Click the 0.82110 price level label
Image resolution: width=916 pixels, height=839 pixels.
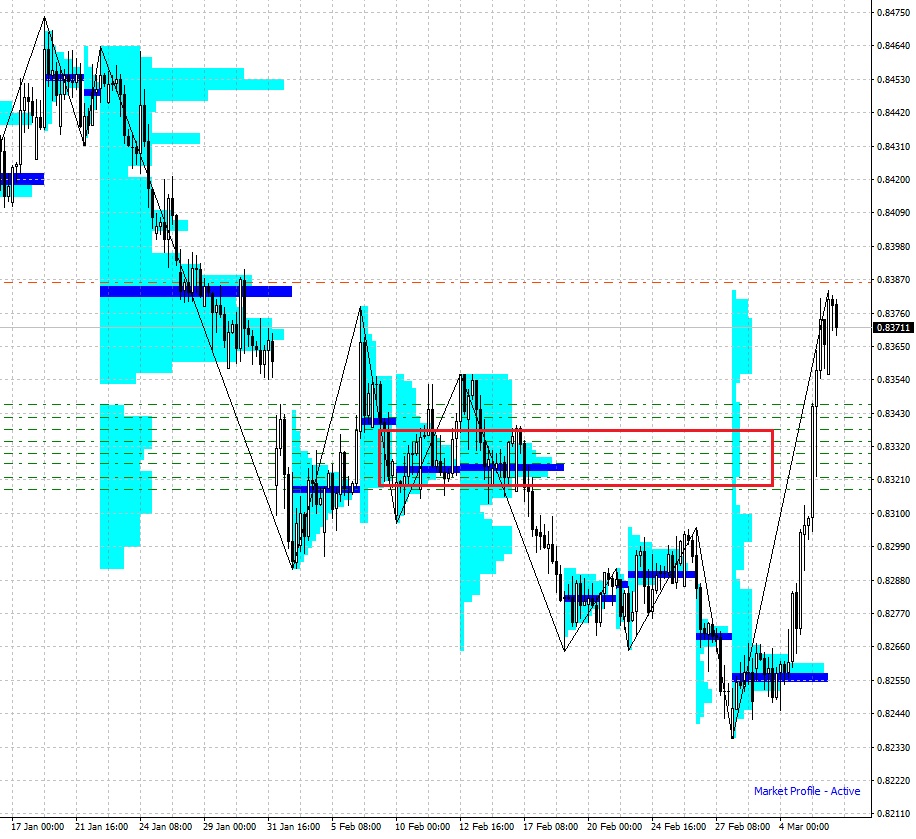pos(893,814)
